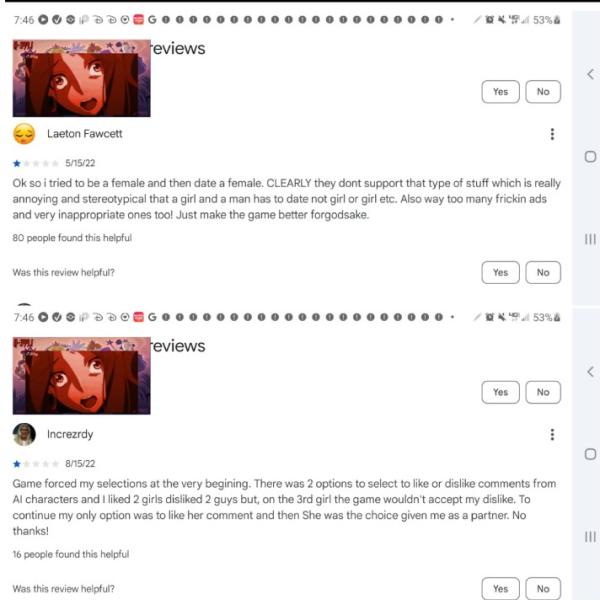Mark Laeton Fawcett review not helpful with No
The image size is (600, 600).
coord(543,272)
